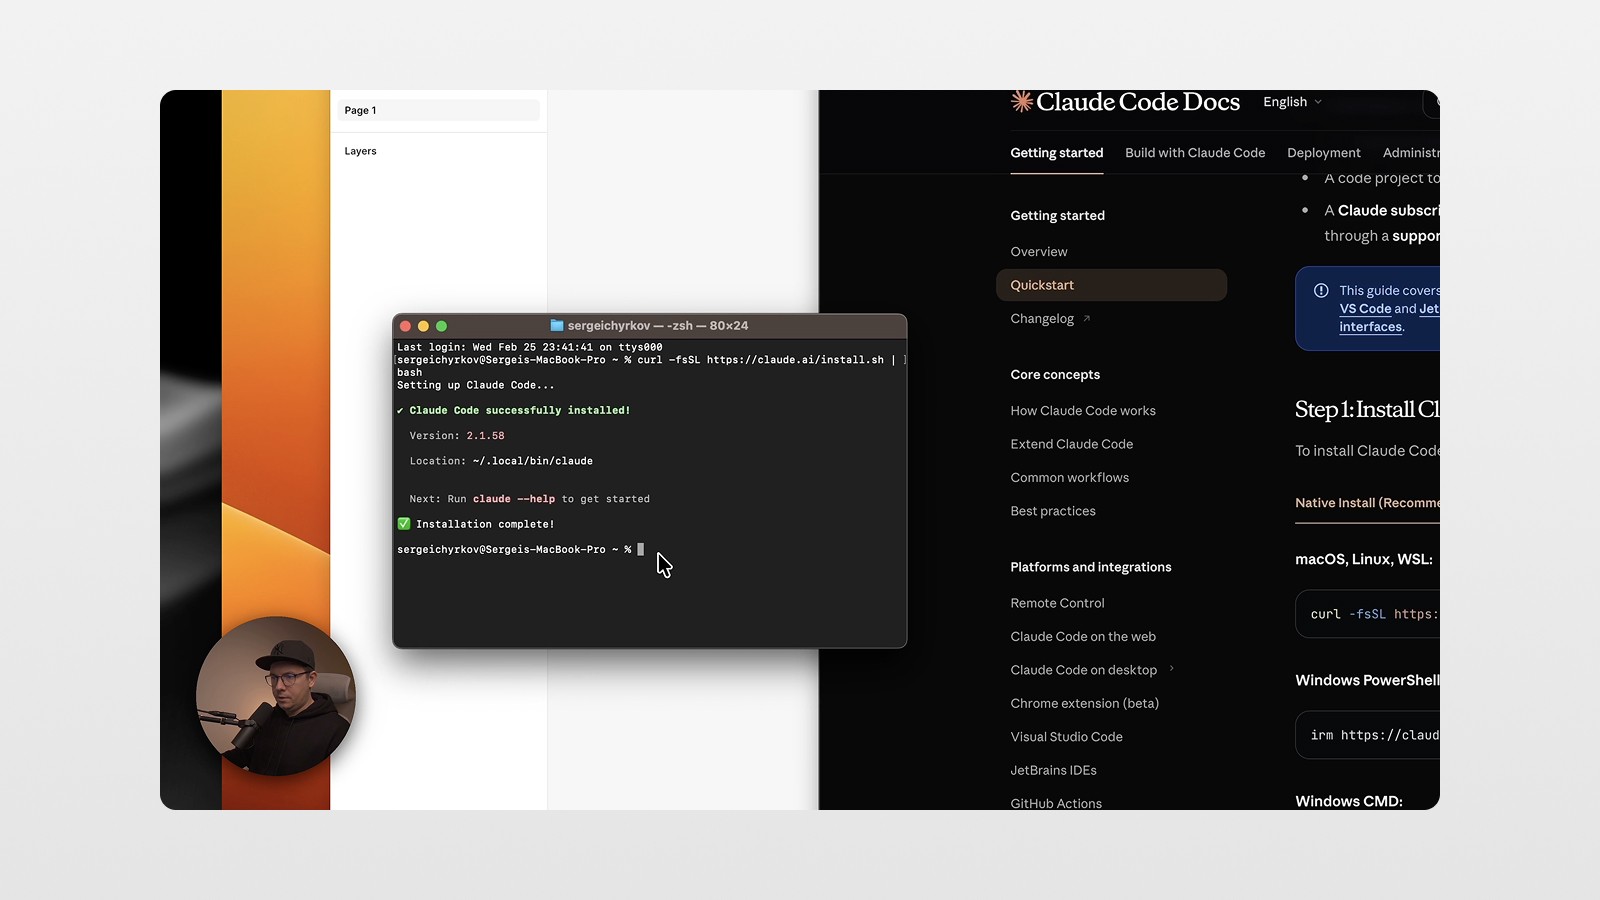
Task: Select the Native Install (Recommended) tab
Action: tap(1368, 503)
